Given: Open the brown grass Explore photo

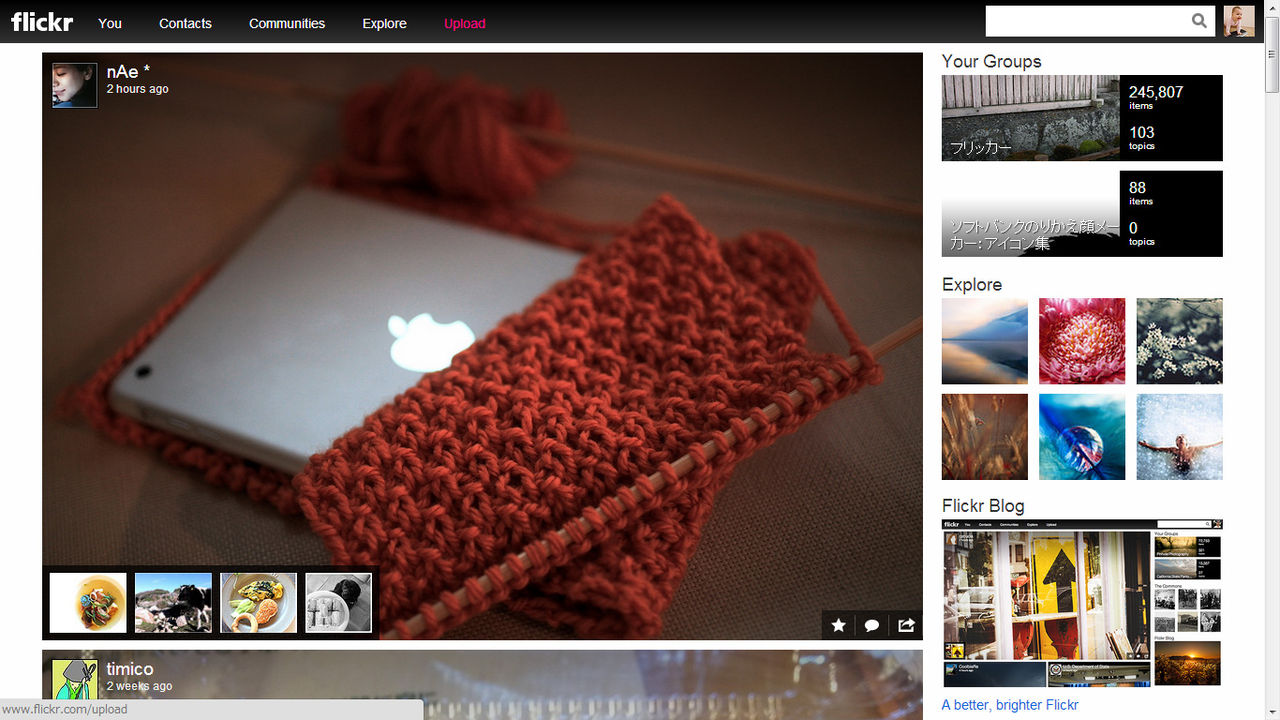Looking at the screenshot, I should [x=985, y=437].
